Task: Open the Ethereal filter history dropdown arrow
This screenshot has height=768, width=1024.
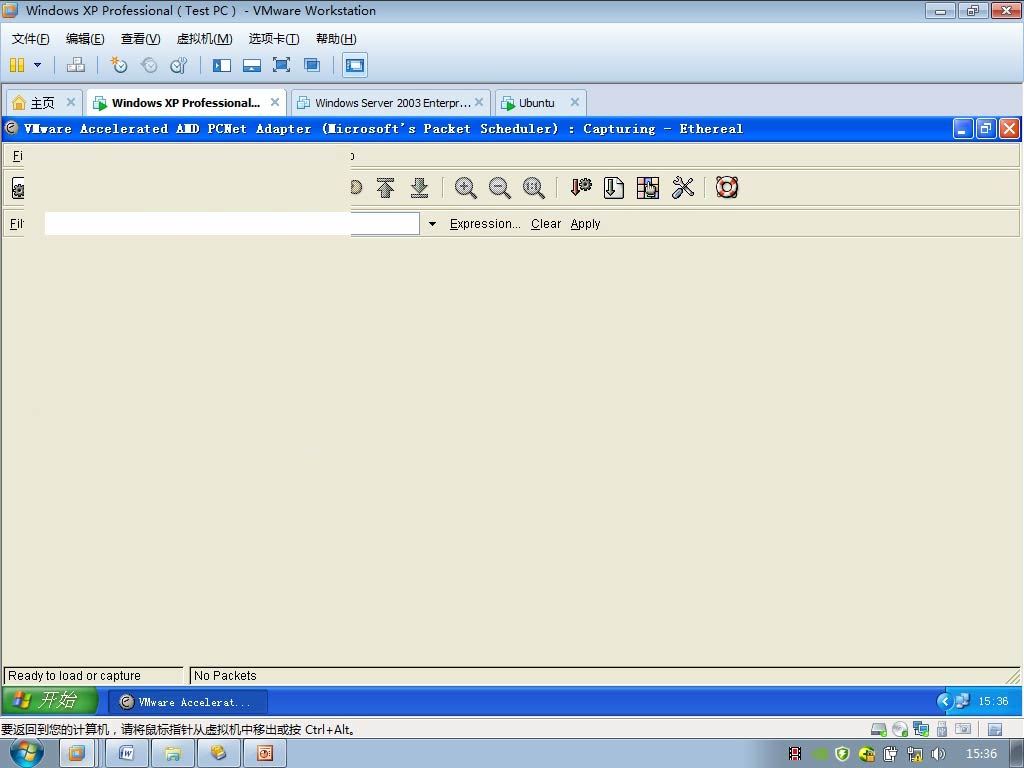Action: pos(432,224)
